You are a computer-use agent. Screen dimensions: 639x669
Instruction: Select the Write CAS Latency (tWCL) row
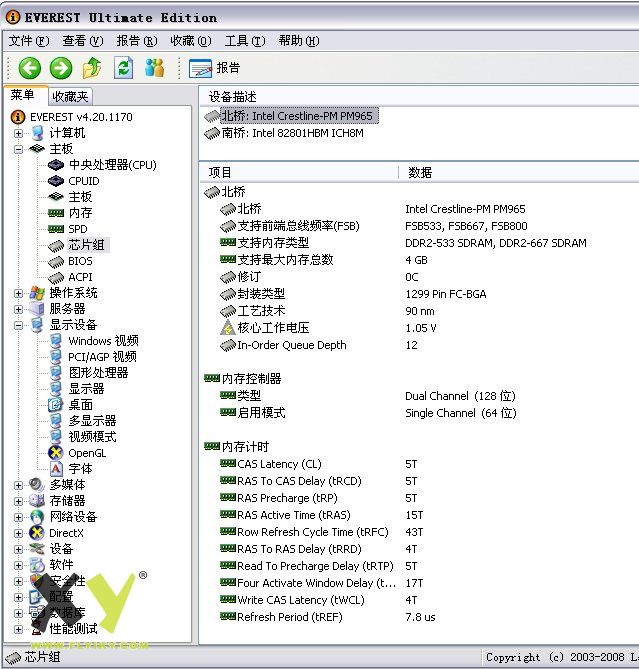[319, 600]
